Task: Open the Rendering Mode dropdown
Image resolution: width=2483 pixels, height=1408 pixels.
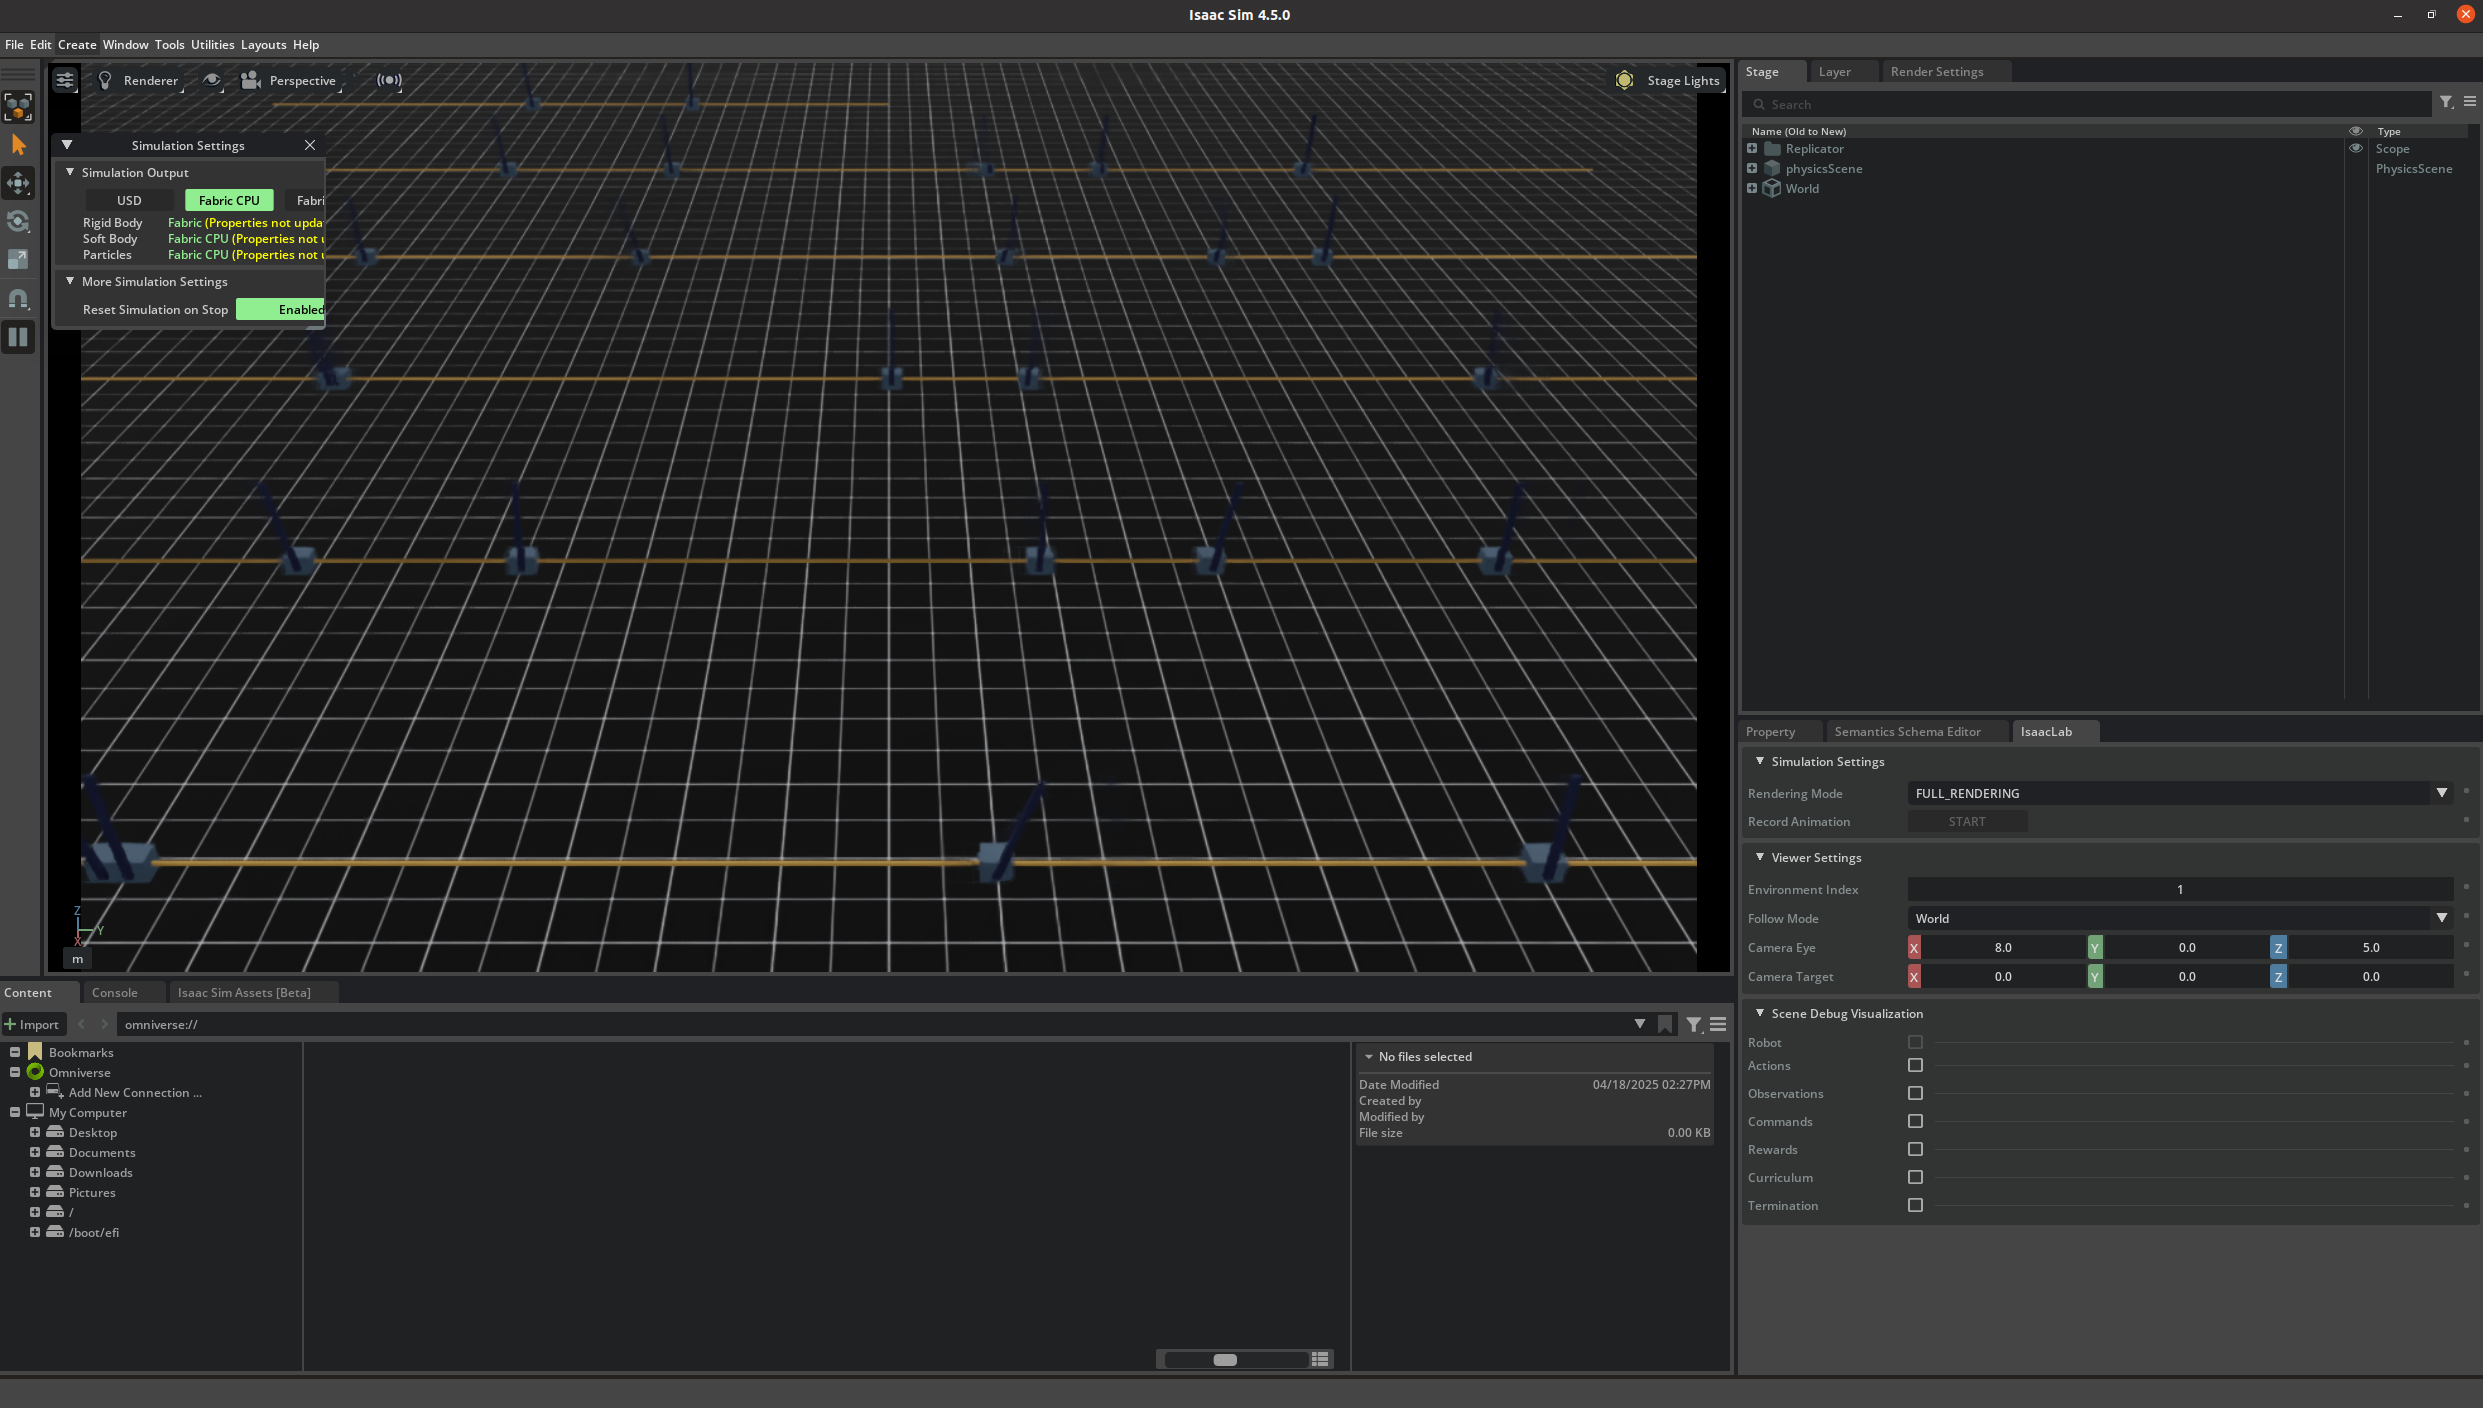Action: pos(2441,793)
